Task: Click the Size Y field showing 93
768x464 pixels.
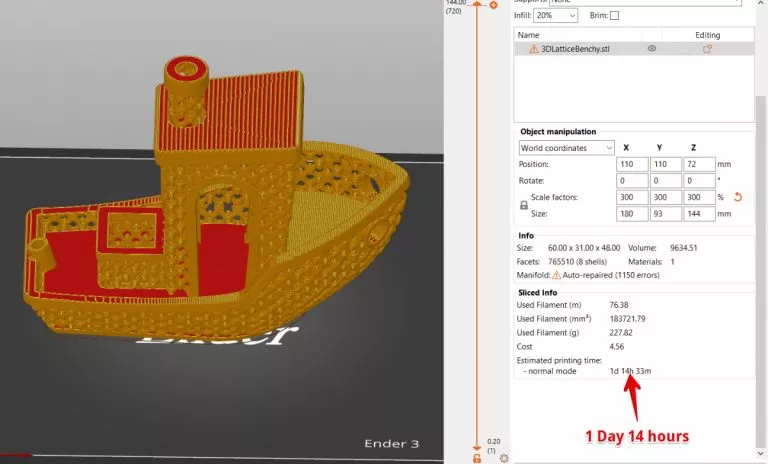Action: point(666,214)
